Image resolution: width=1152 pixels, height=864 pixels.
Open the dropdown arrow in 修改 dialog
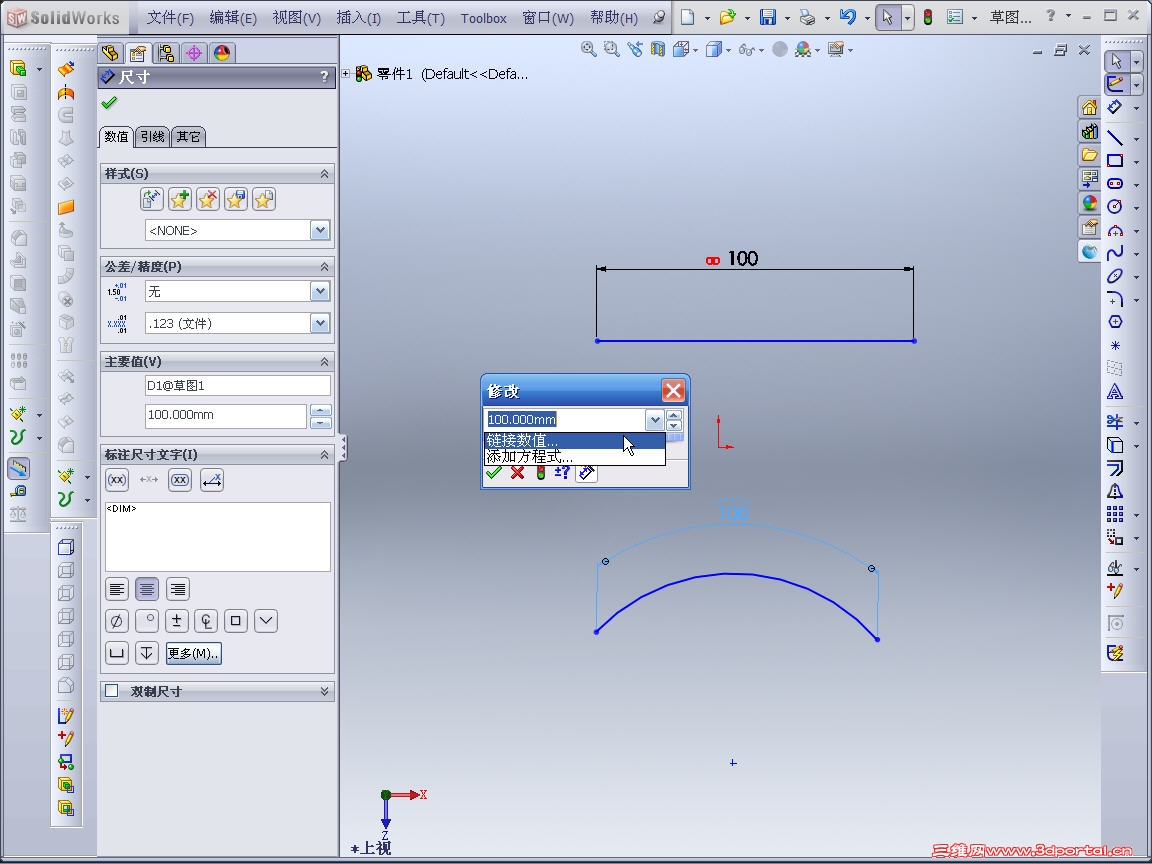coord(655,420)
